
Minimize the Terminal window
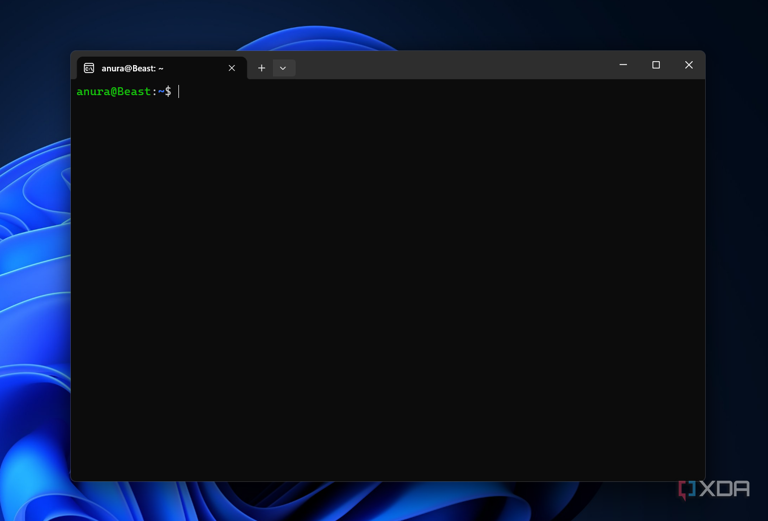[x=624, y=65]
